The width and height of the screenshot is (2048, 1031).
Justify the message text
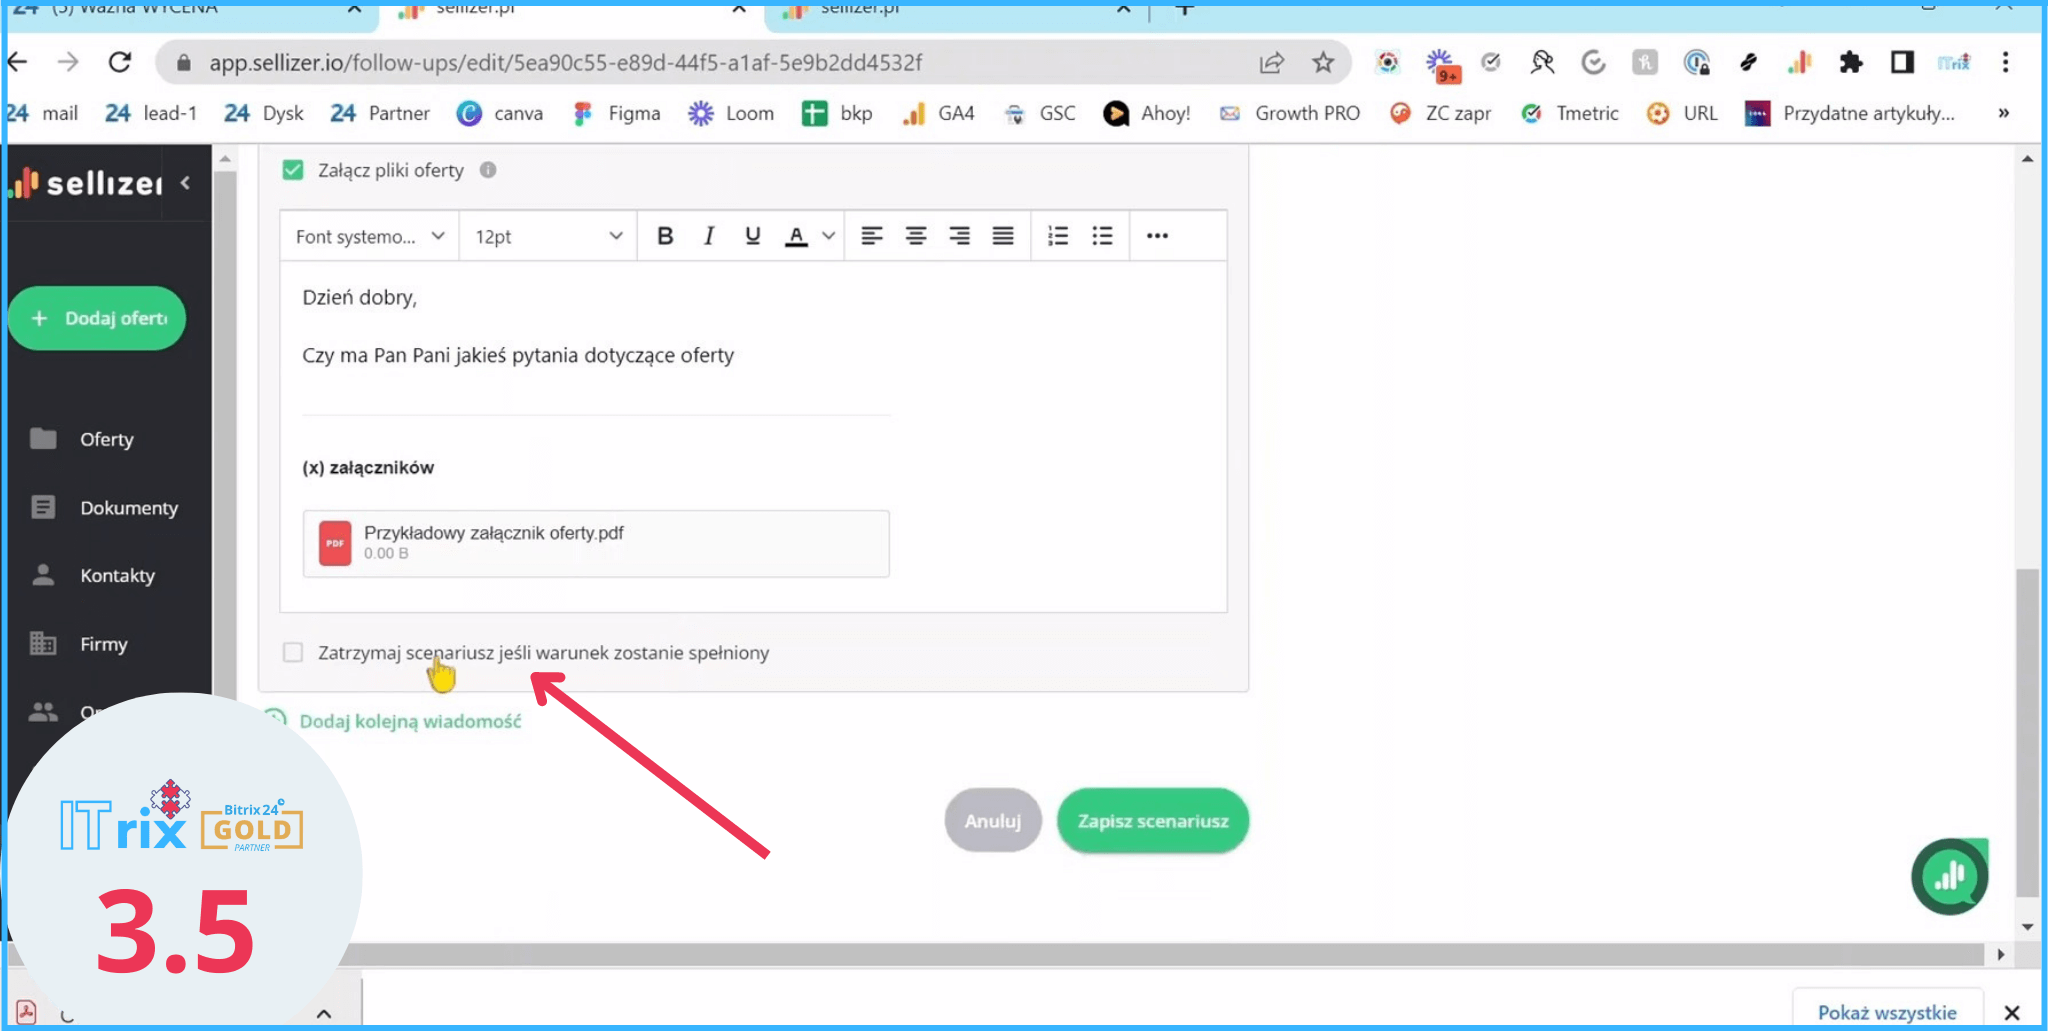click(1003, 236)
